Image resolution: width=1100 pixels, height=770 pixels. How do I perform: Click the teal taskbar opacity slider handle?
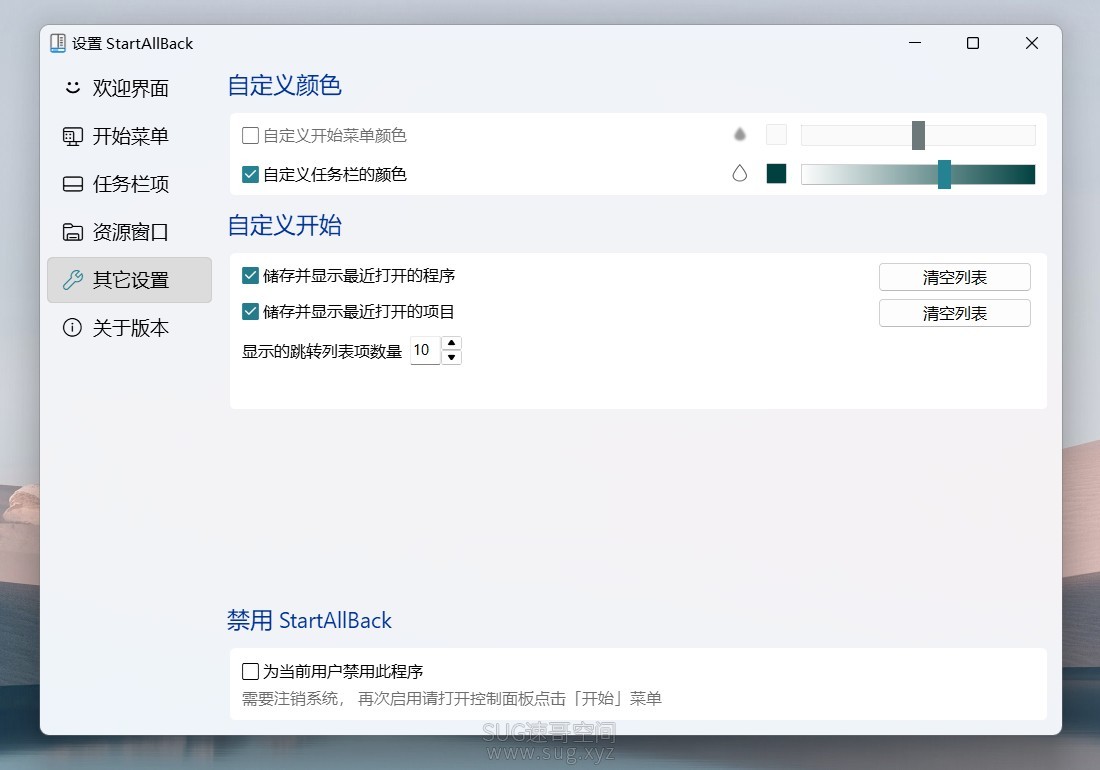(944, 174)
